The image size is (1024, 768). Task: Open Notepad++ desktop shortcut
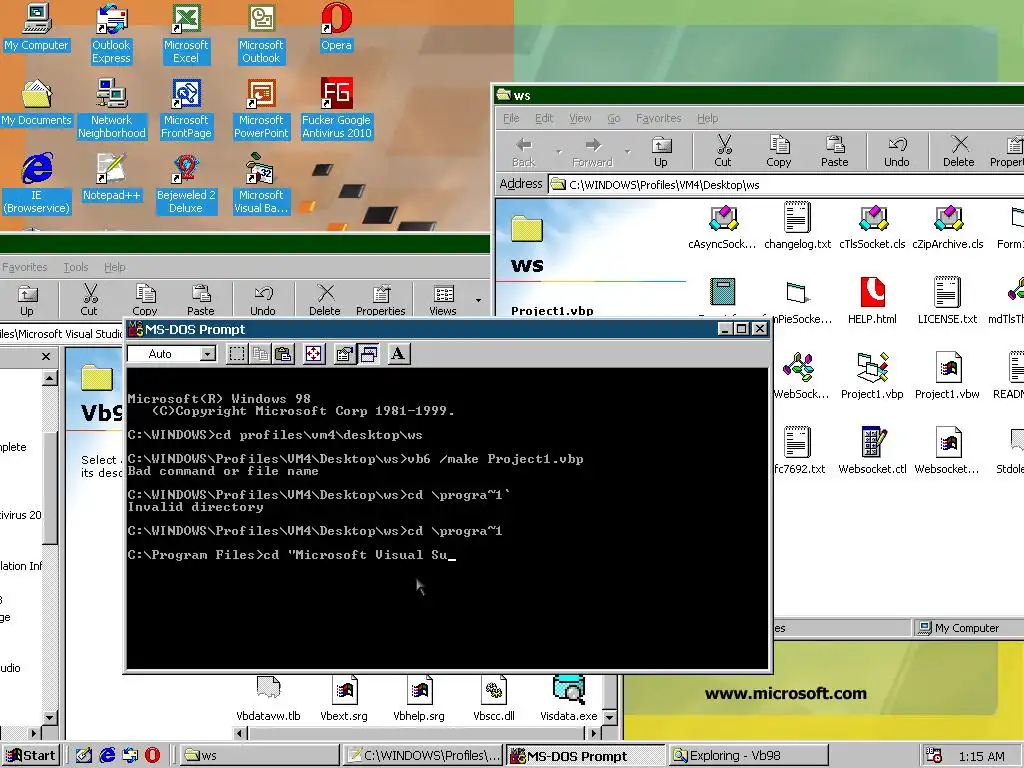click(x=111, y=178)
